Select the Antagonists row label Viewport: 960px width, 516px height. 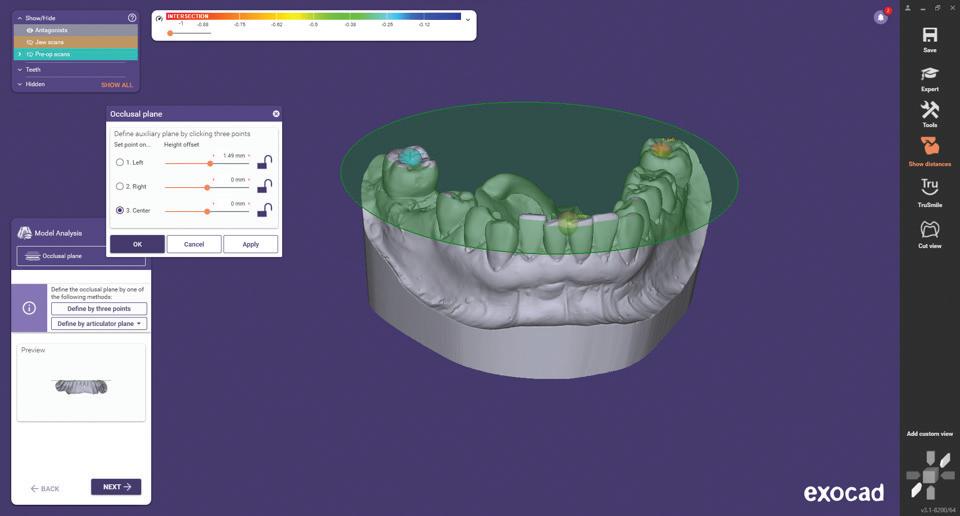pos(51,30)
